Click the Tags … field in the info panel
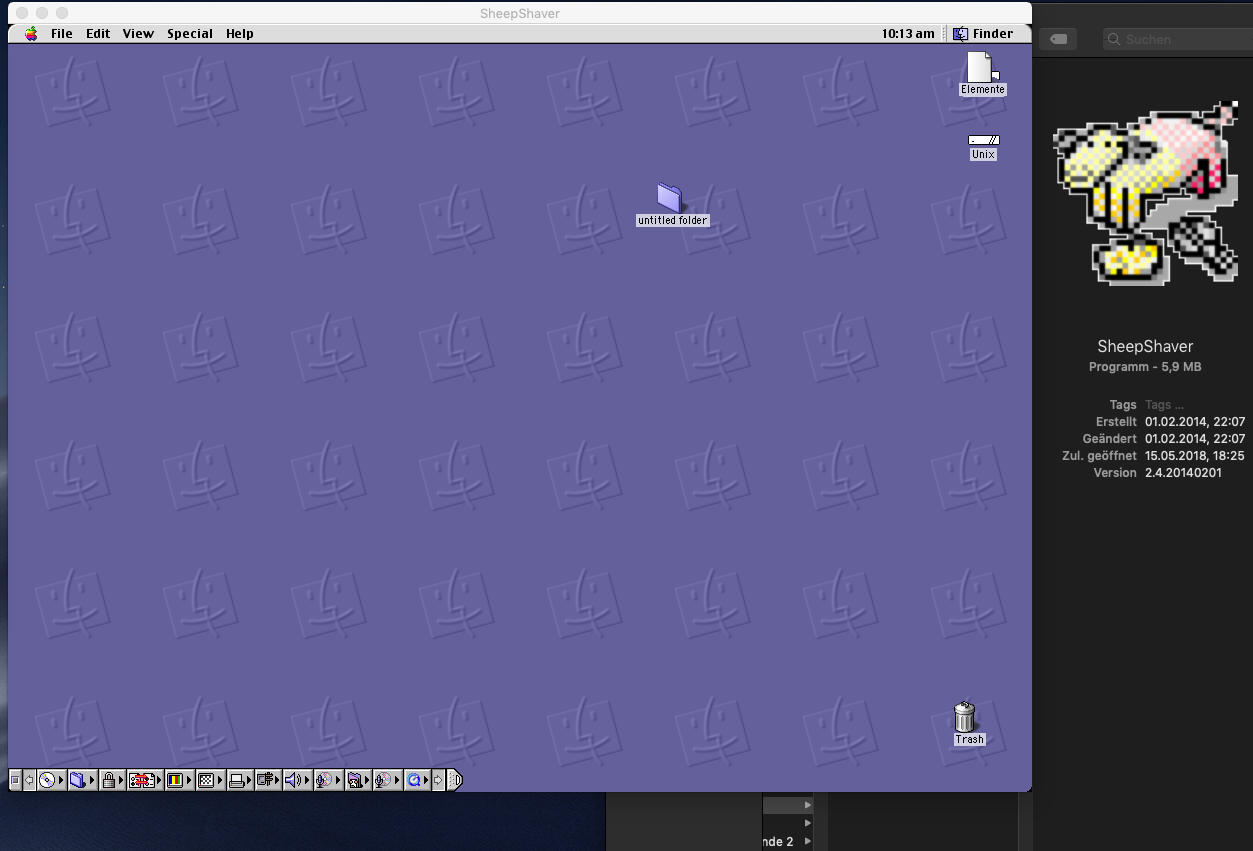This screenshot has width=1253, height=851. point(1164,405)
